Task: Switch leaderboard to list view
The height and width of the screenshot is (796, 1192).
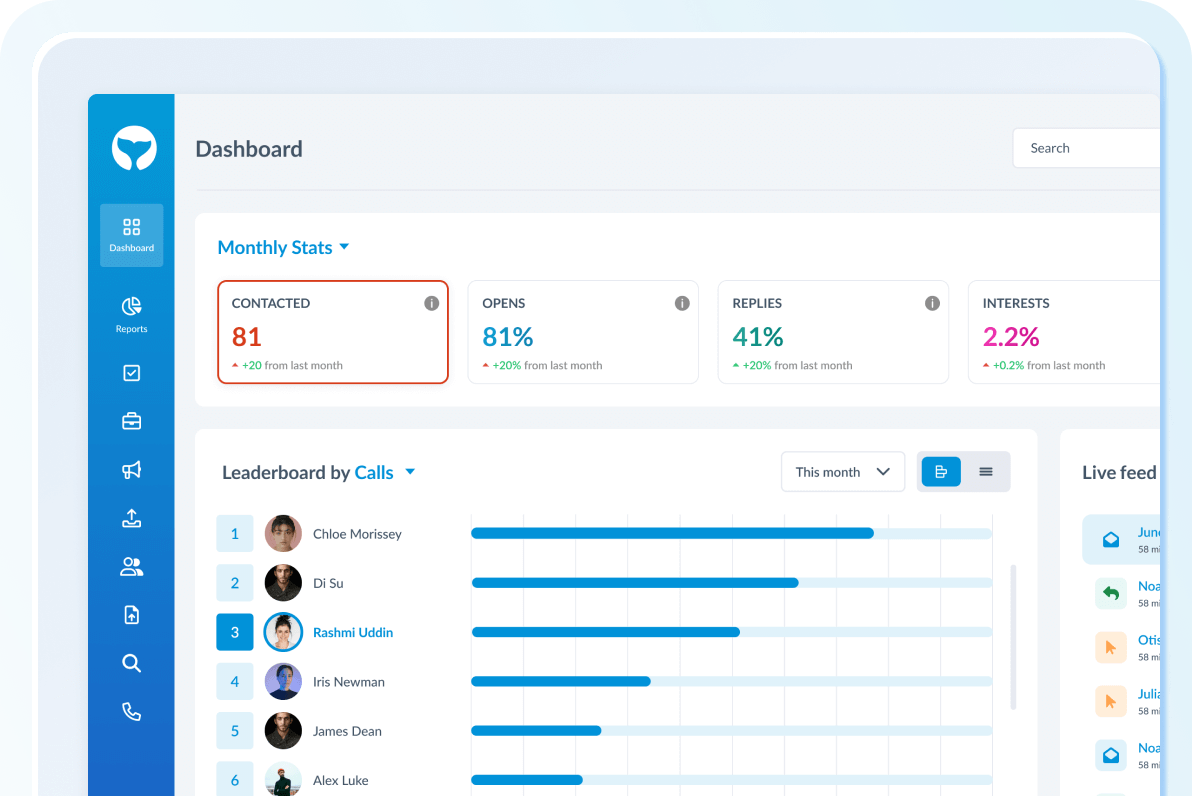Action: (986, 471)
